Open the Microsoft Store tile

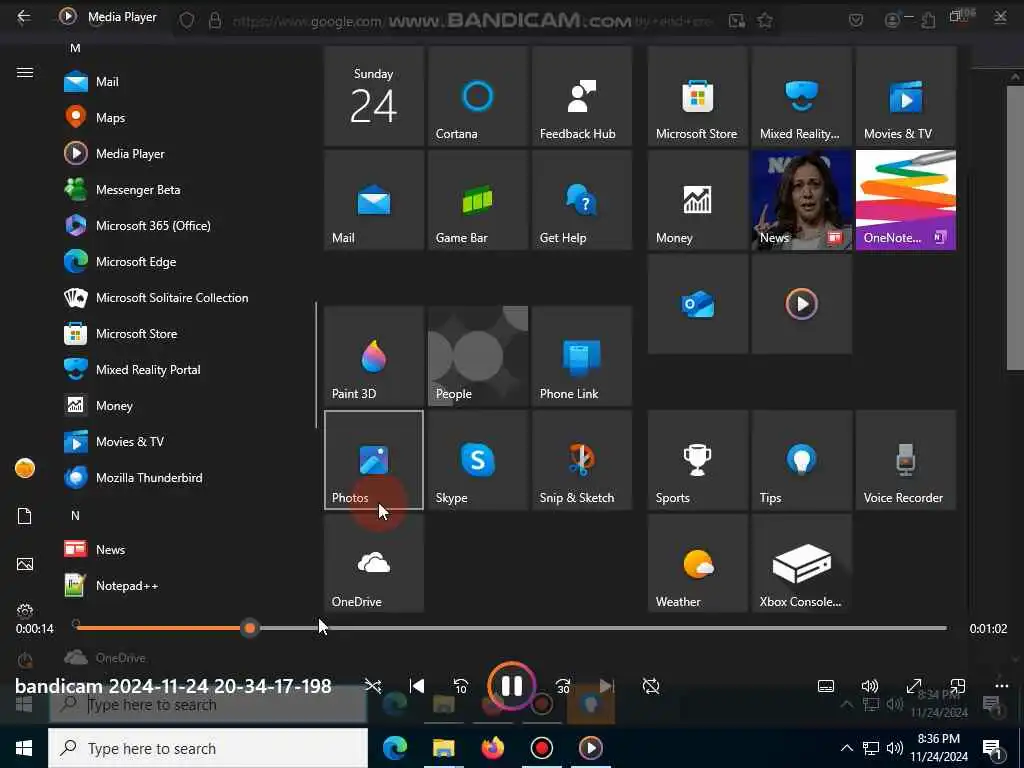tap(697, 96)
